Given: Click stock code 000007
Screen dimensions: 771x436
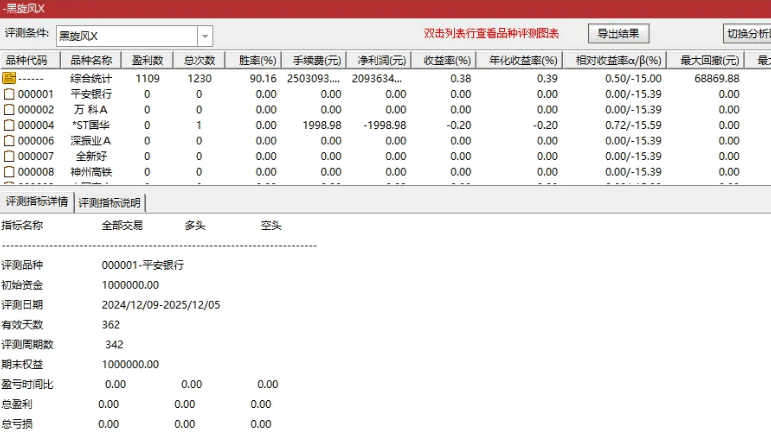Looking at the screenshot, I should point(36,156).
